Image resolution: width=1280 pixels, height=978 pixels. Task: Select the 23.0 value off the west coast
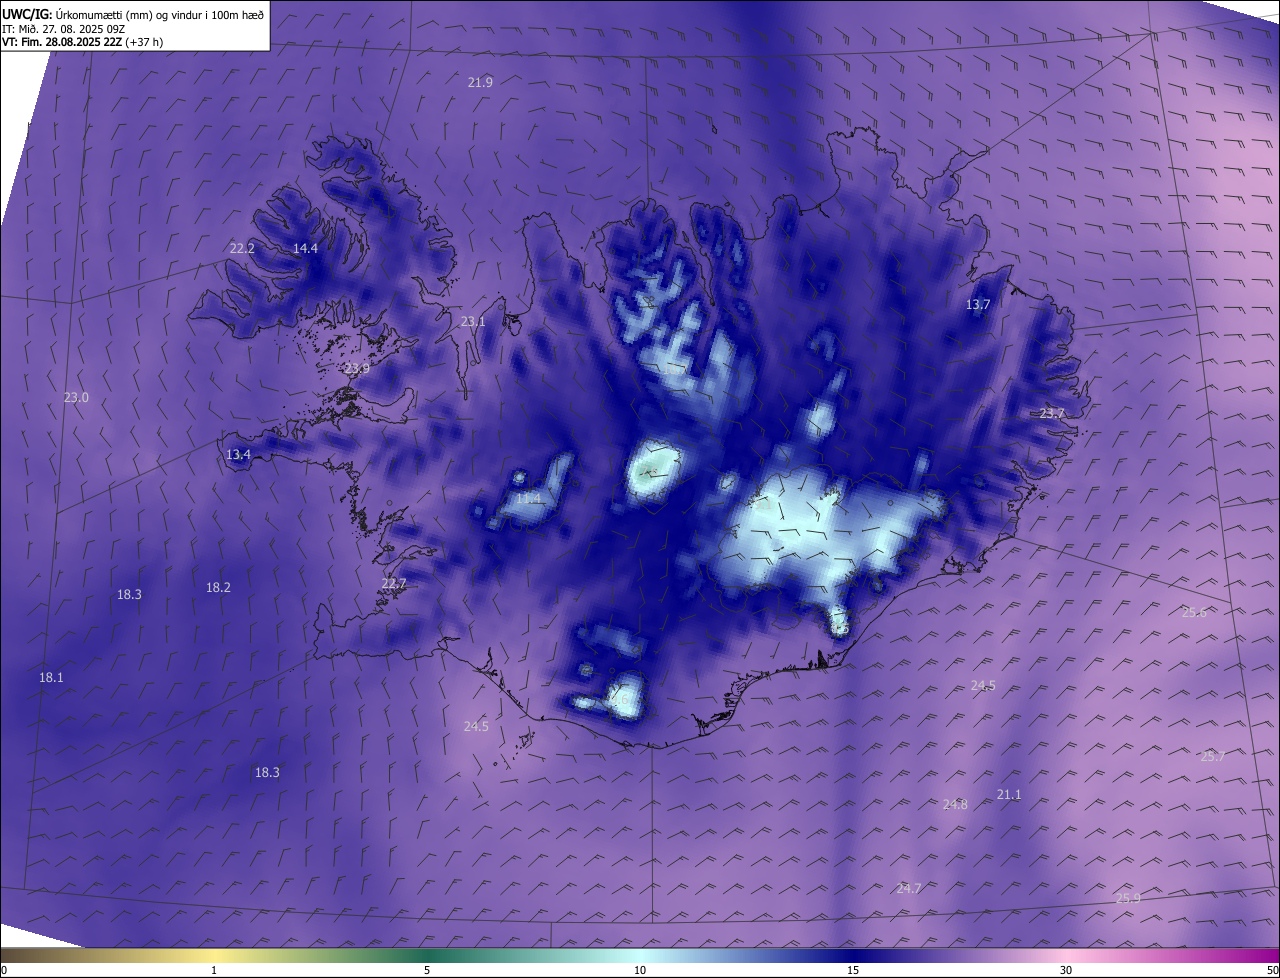pos(76,397)
